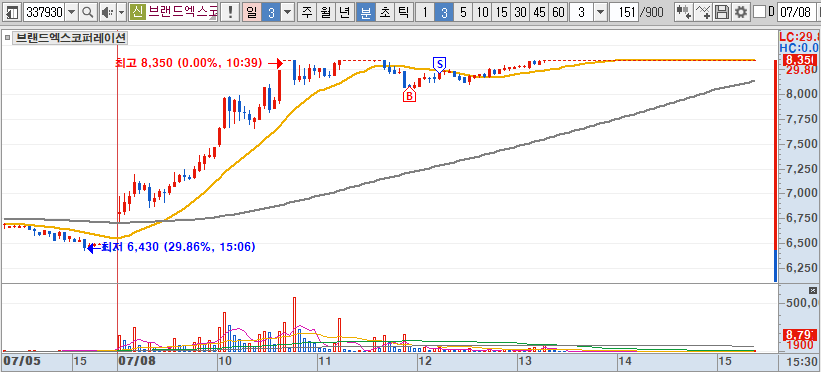
Task: Open the dropdown after the daily interval 3
Action: pos(287,12)
